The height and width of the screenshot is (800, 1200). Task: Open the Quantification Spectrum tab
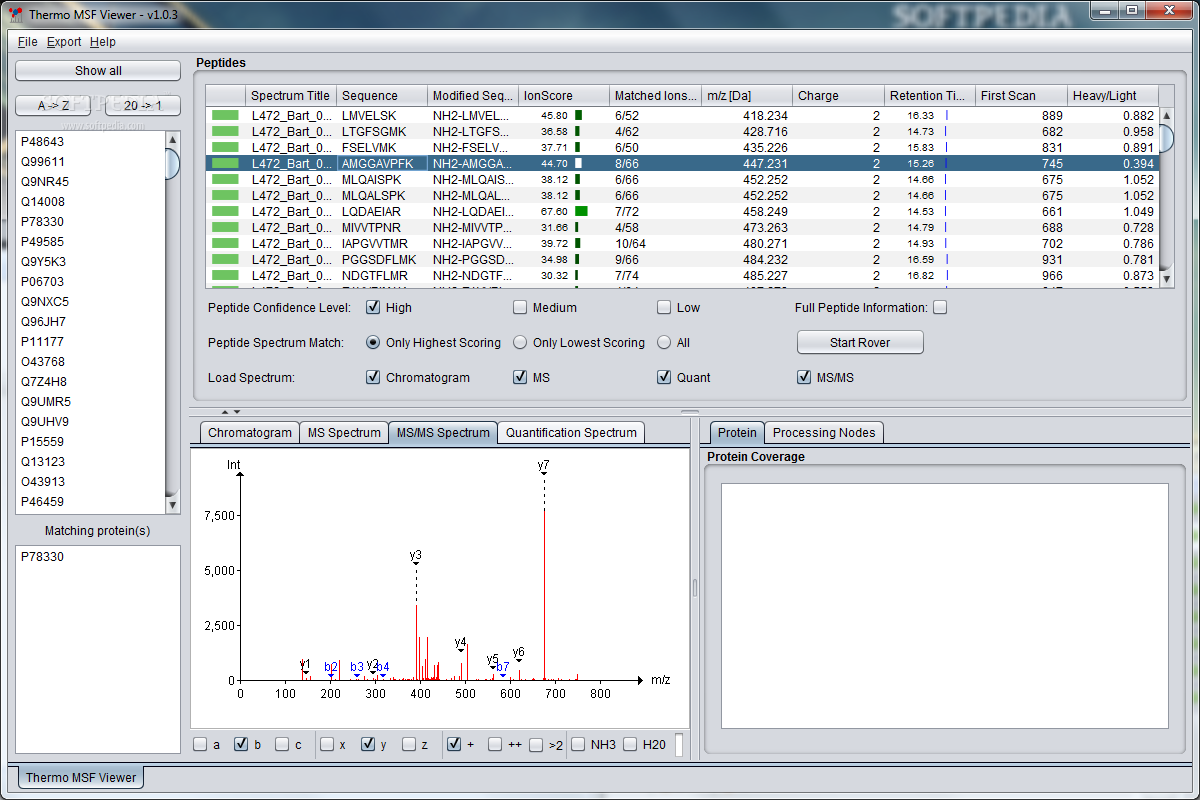(x=571, y=432)
